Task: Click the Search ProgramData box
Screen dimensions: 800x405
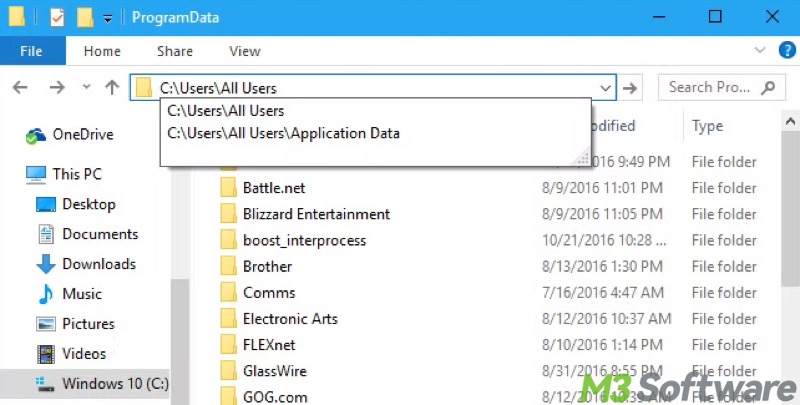Action: (721, 87)
